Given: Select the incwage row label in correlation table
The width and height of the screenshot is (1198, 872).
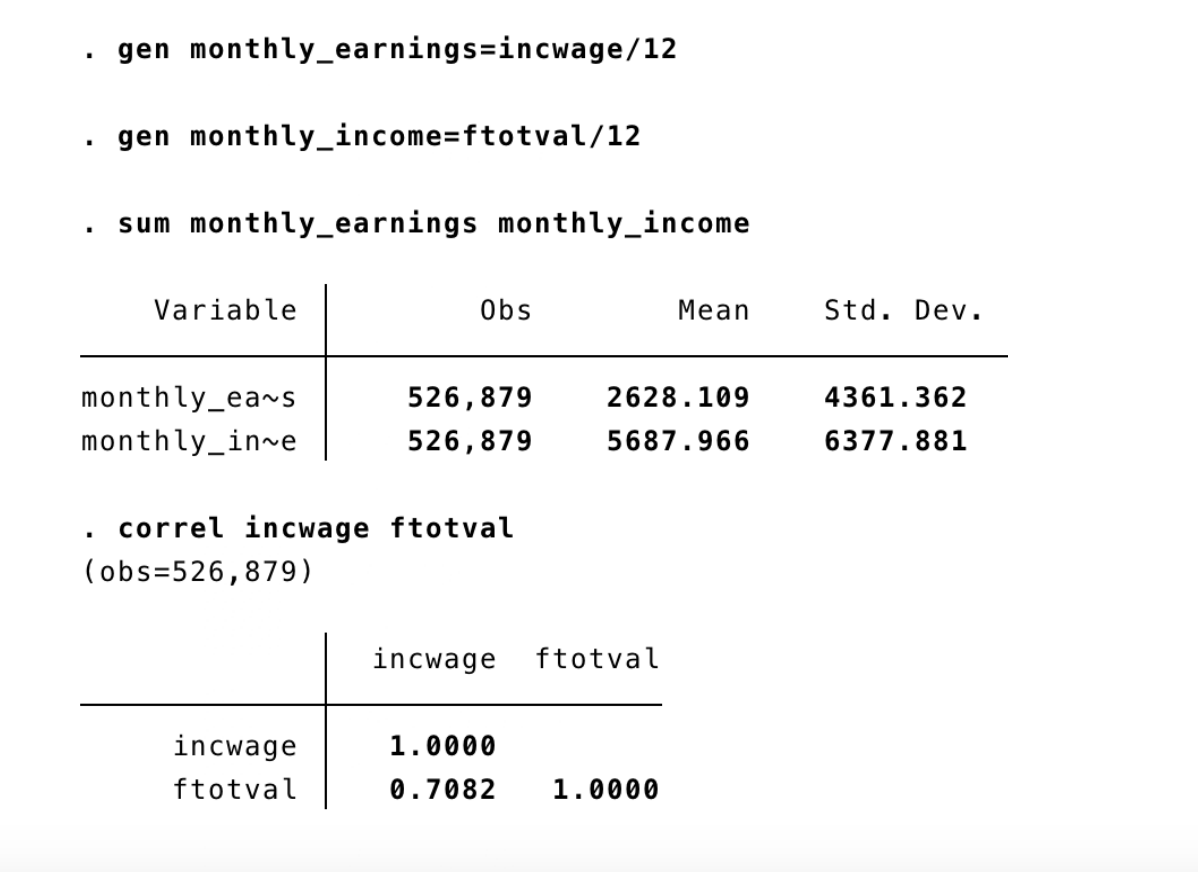Looking at the screenshot, I should coord(234,746).
